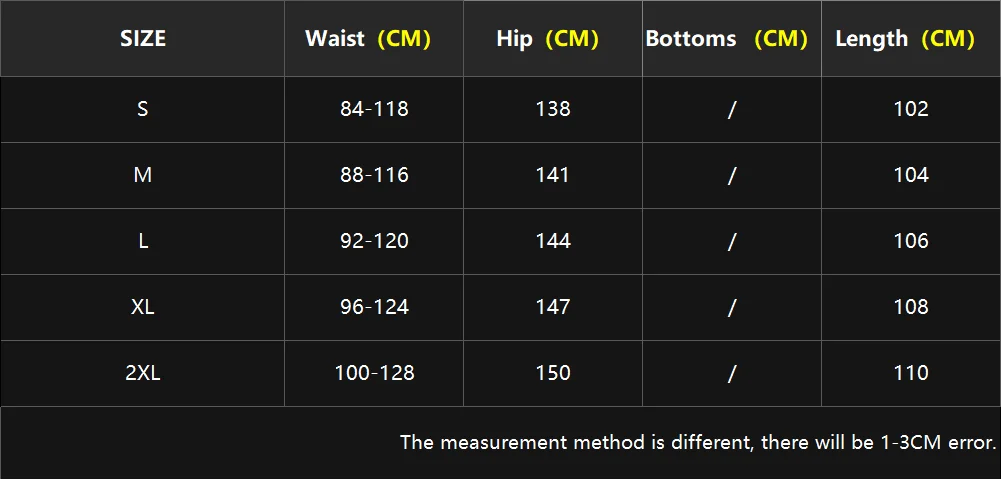This screenshot has width=1001, height=480.
Task: Select the size S row label
Action: 142,109
